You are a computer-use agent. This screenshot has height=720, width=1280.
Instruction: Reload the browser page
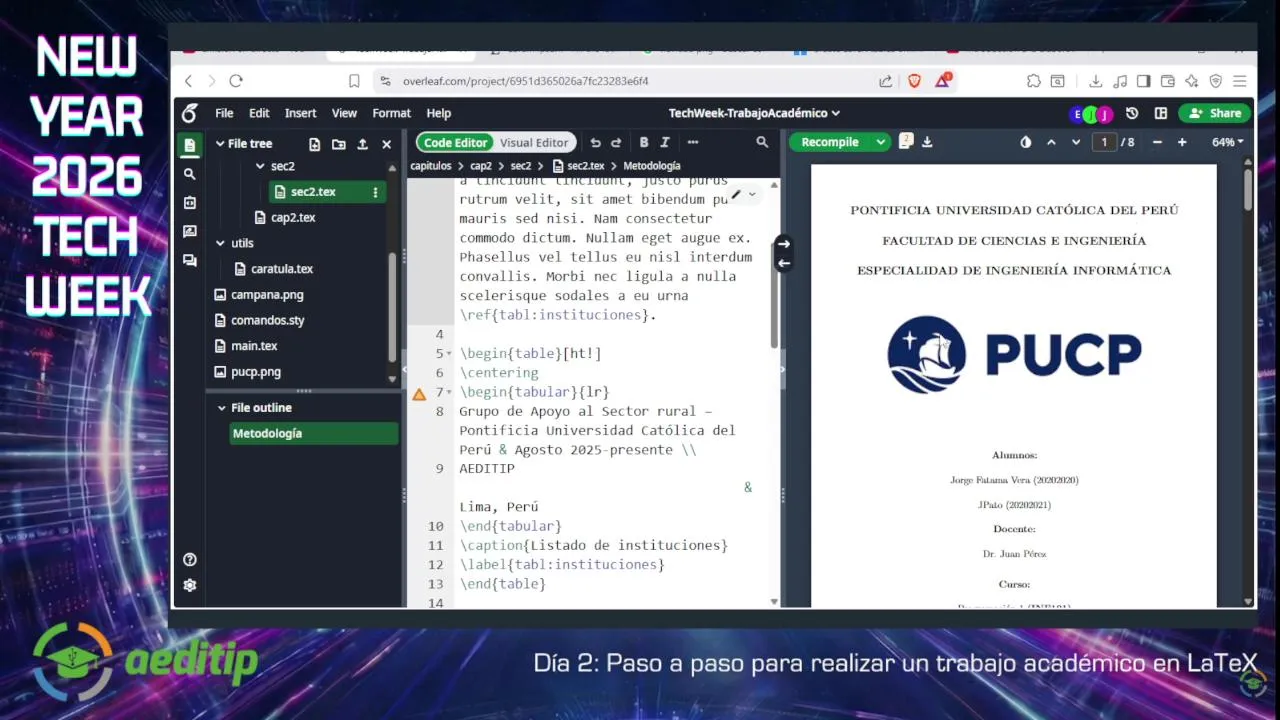pos(236,81)
